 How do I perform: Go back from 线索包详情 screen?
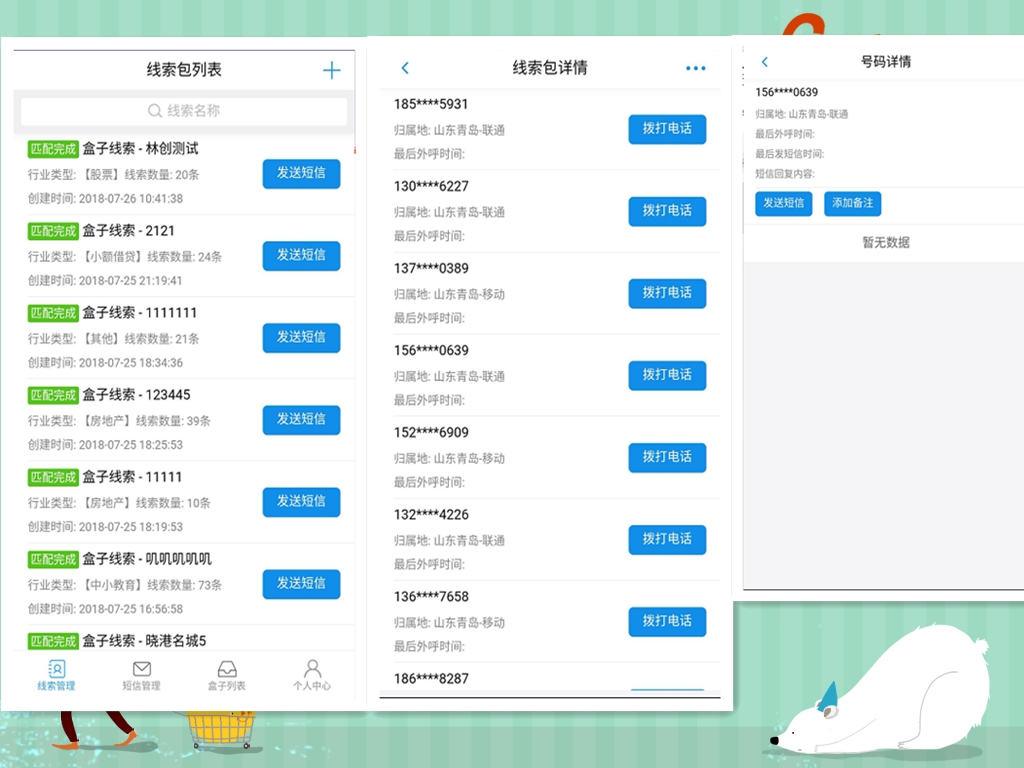click(x=405, y=68)
